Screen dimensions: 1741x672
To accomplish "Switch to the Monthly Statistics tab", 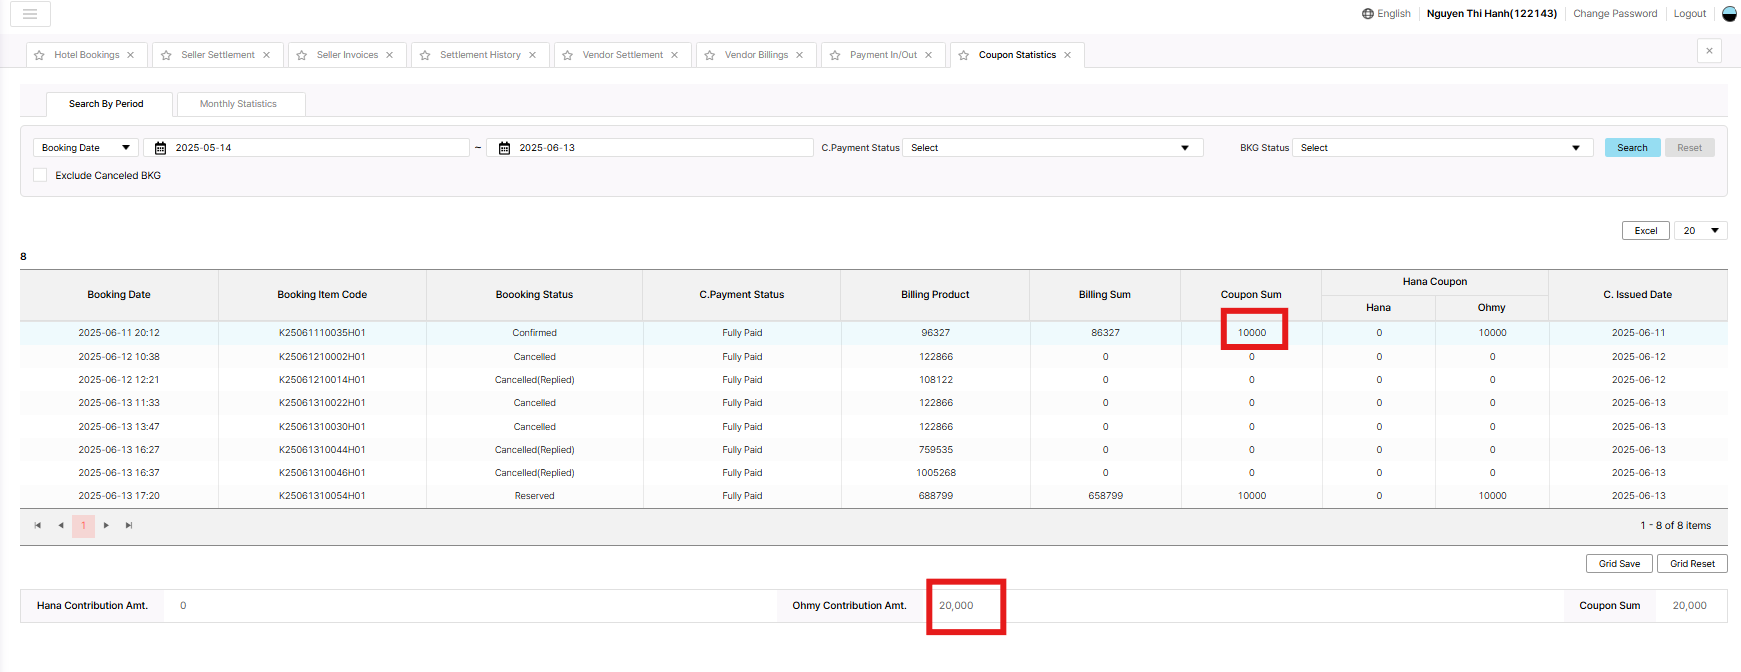I will click(238, 104).
